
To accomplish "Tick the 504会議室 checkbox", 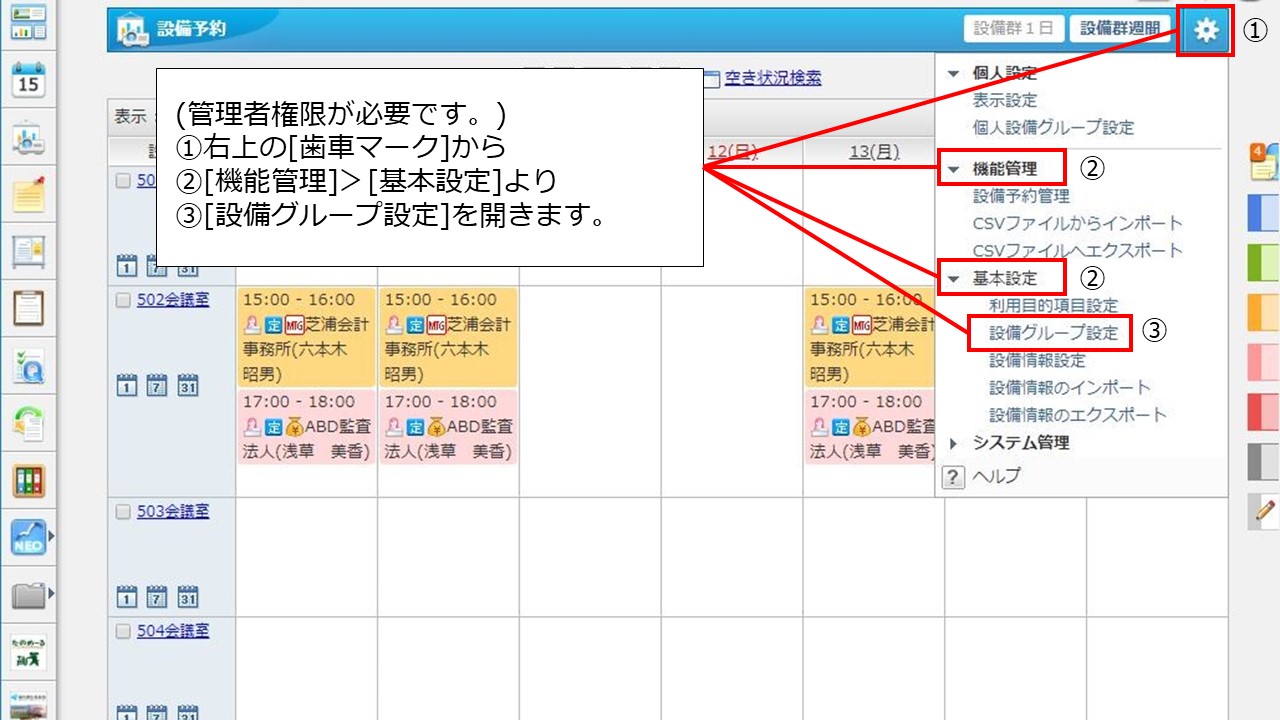I will coord(123,632).
